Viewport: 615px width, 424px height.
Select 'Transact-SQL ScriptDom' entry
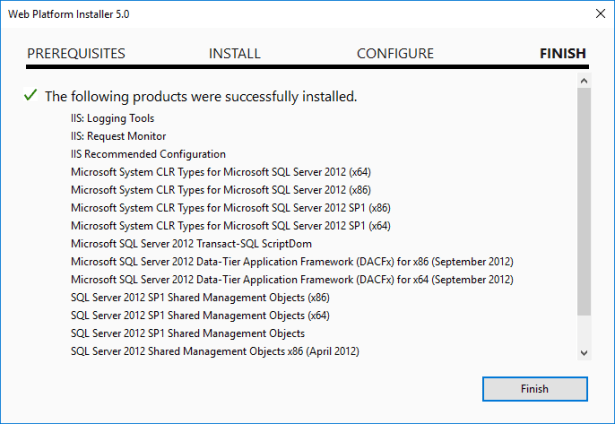click(x=191, y=244)
